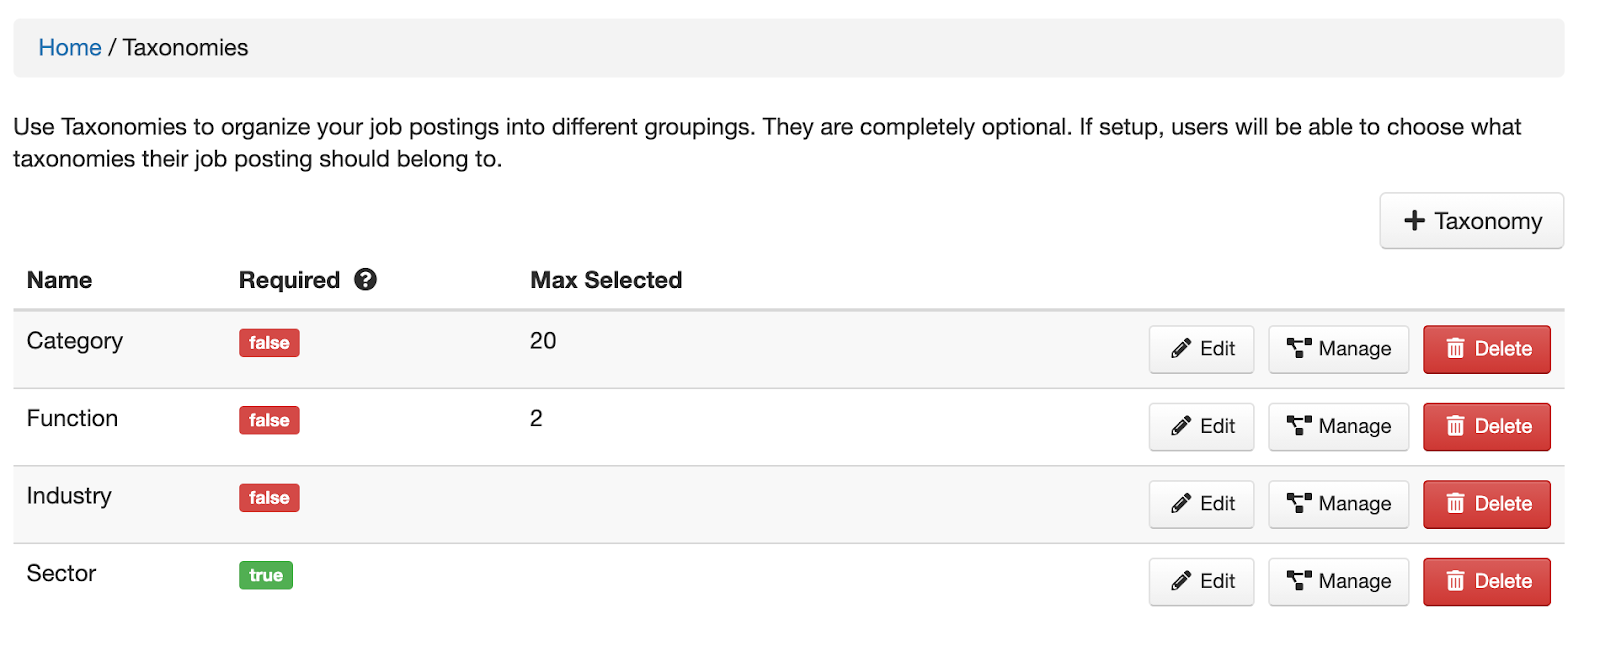The height and width of the screenshot is (657, 1600).
Task: Edit the Function taxonomy
Action: pyautogui.click(x=1201, y=427)
